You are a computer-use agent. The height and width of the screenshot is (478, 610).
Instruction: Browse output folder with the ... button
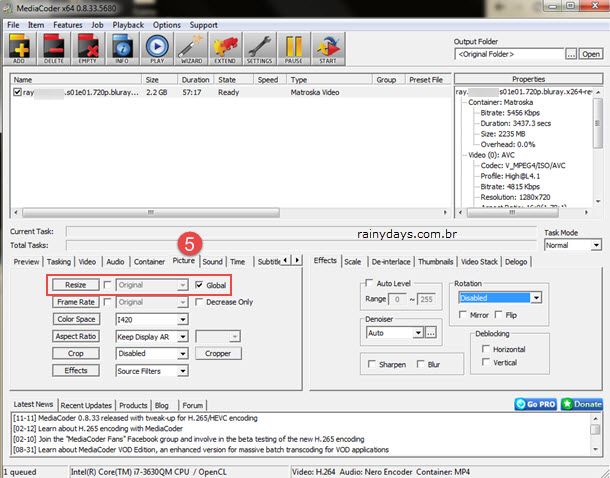571,54
